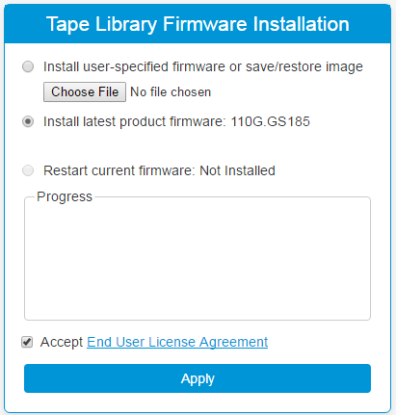Select the Install latest product firmware radio
Screen dimensions: 396x415
pos(28,122)
